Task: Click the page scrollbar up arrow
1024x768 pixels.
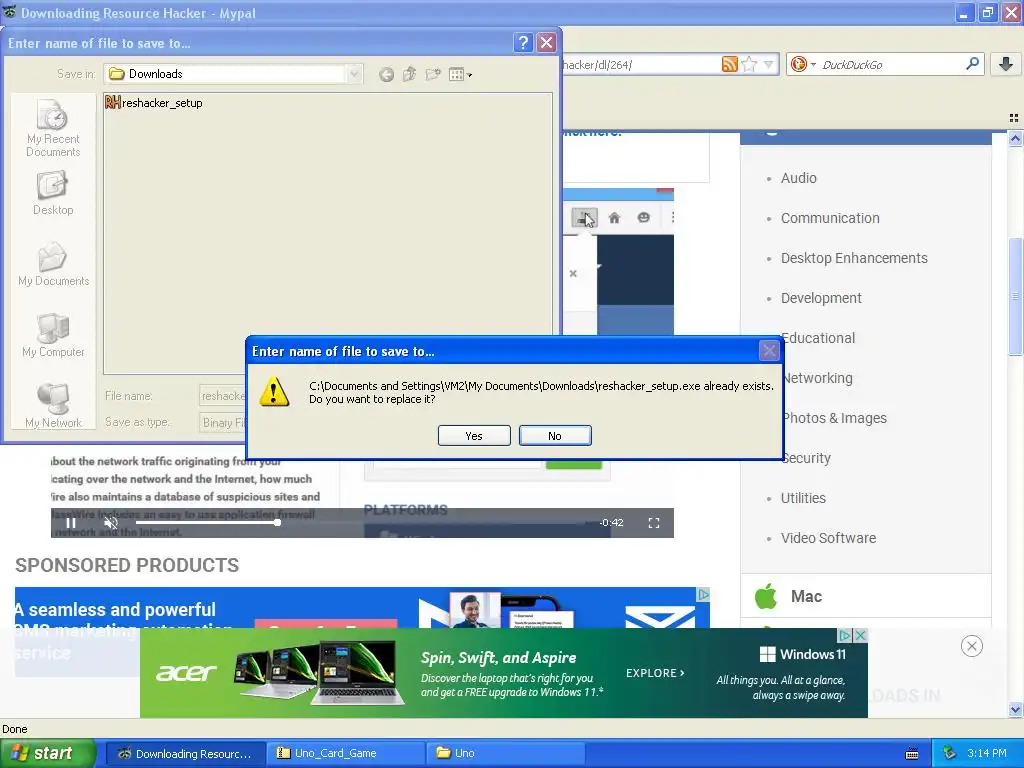Action: point(1015,138)
